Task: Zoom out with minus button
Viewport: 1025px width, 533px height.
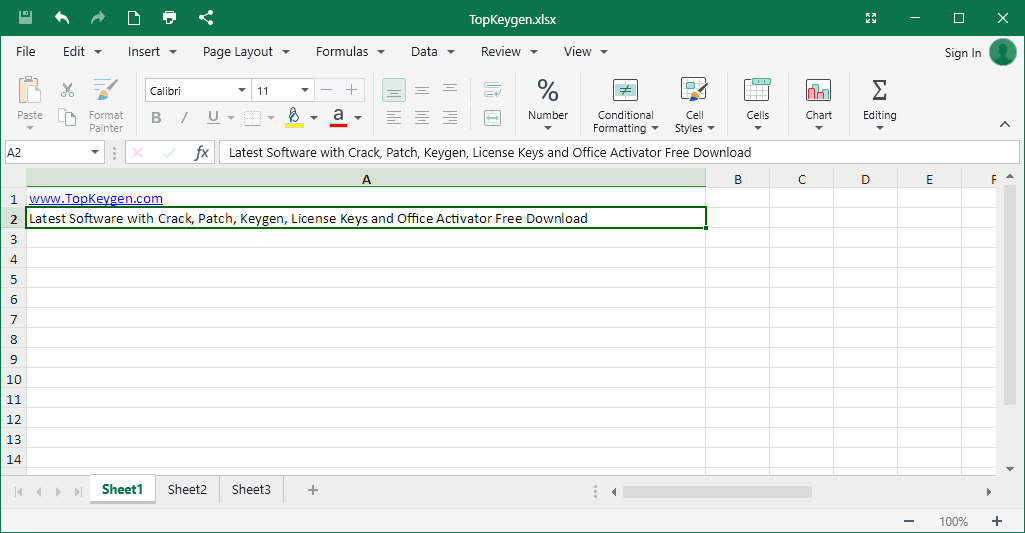Action: click(x=909, y=521)
